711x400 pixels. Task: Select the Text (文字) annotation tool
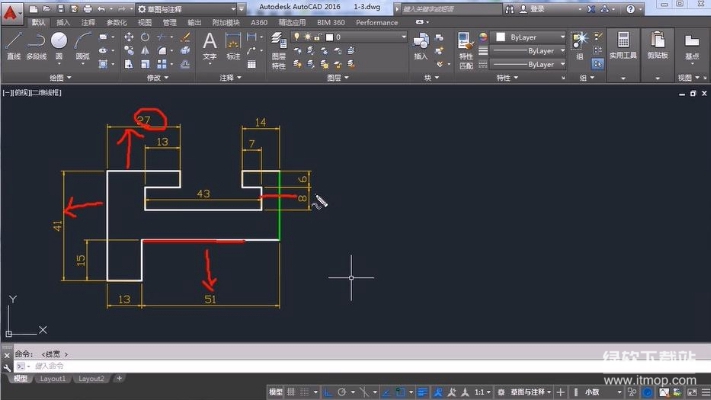[209, 45]
